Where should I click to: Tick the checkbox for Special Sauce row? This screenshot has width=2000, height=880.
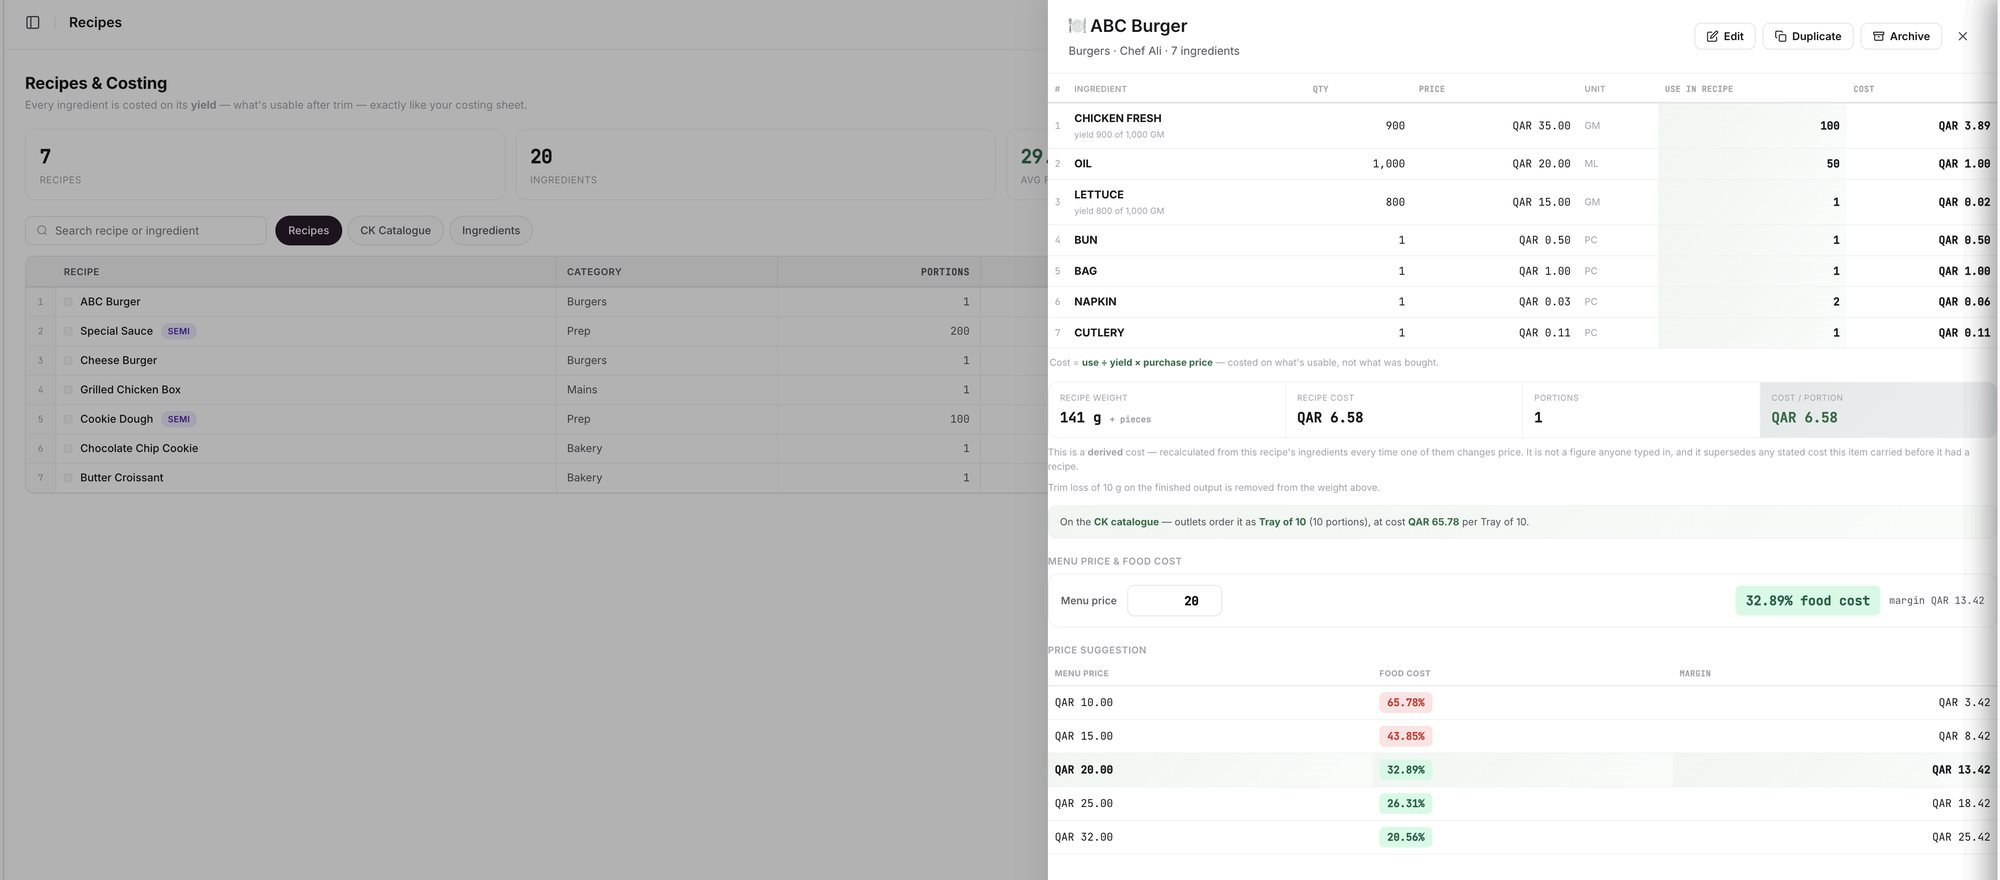(x=68, y=331)
